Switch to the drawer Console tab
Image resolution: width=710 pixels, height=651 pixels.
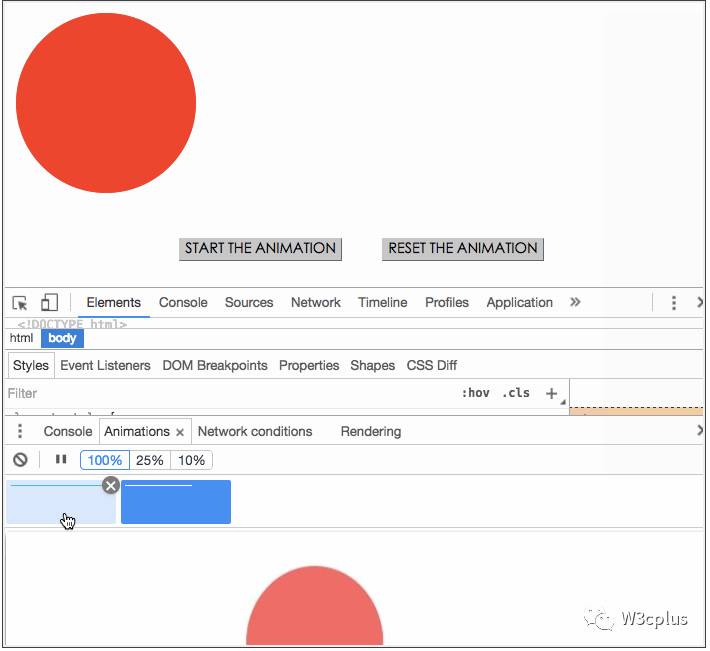tap(68, 431)
